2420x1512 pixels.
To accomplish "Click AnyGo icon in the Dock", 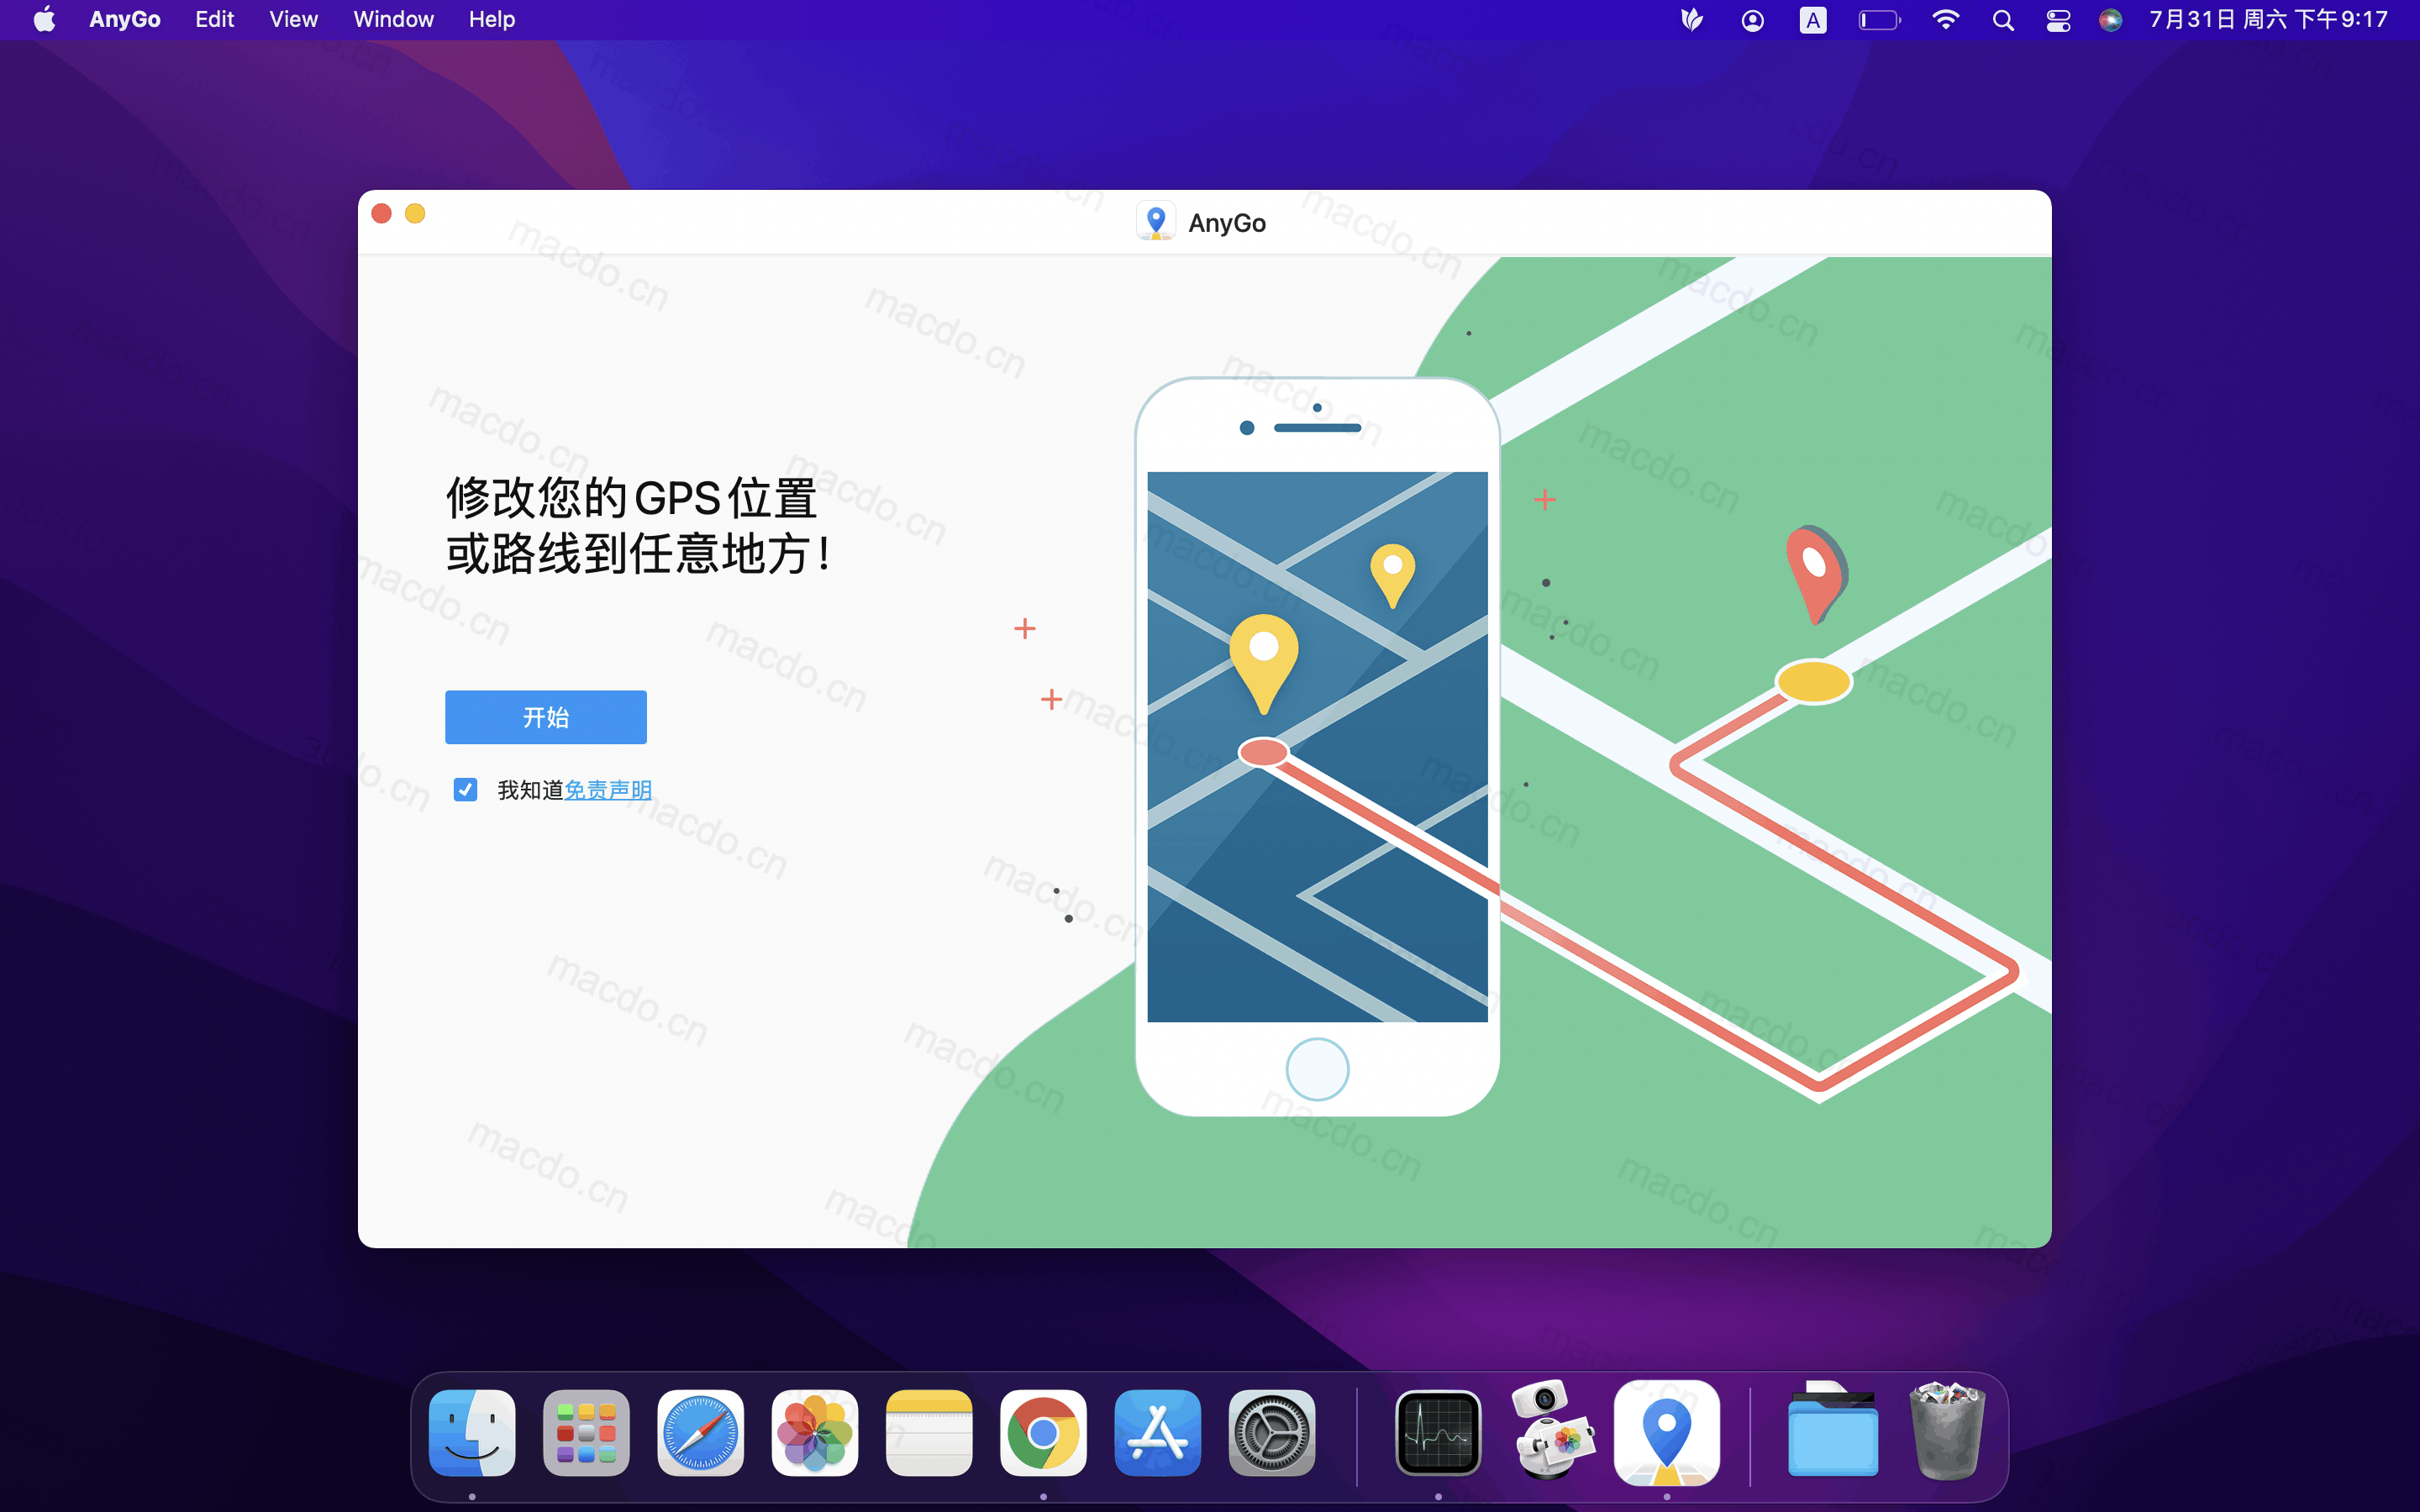I will pos(1667,1432).
